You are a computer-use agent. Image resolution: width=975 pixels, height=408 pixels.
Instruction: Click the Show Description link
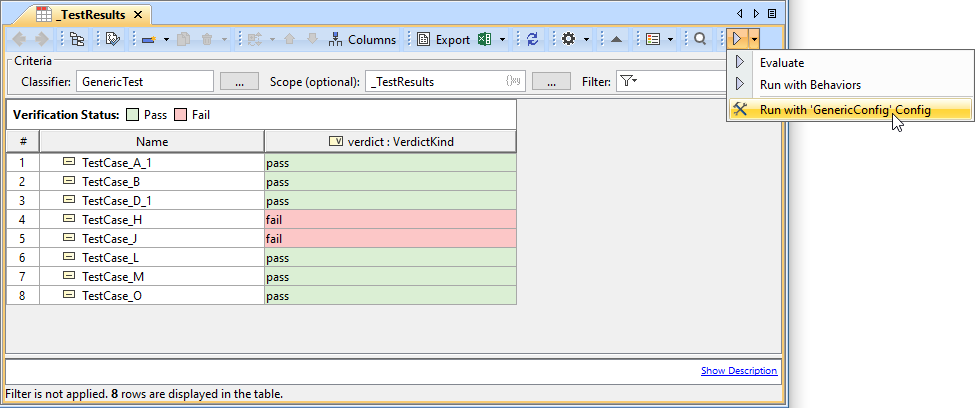tap(738, 371)
